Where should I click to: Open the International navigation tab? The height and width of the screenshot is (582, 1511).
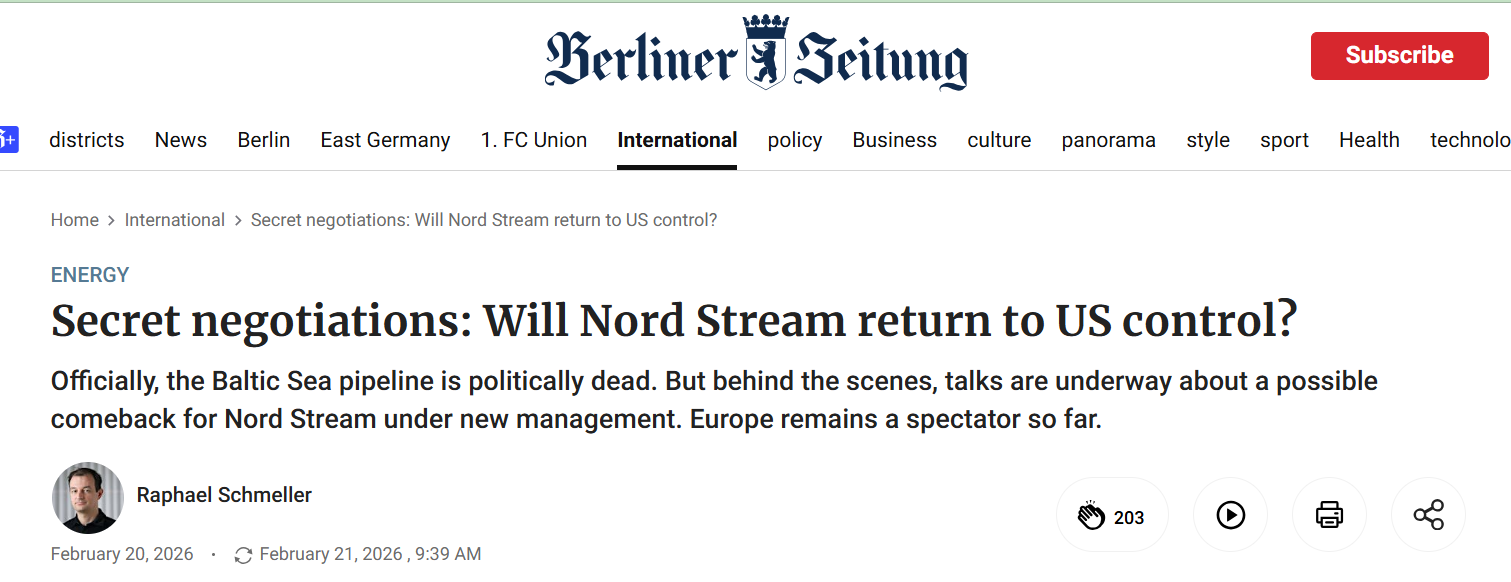pyautogui.click(x=677, y=140)
